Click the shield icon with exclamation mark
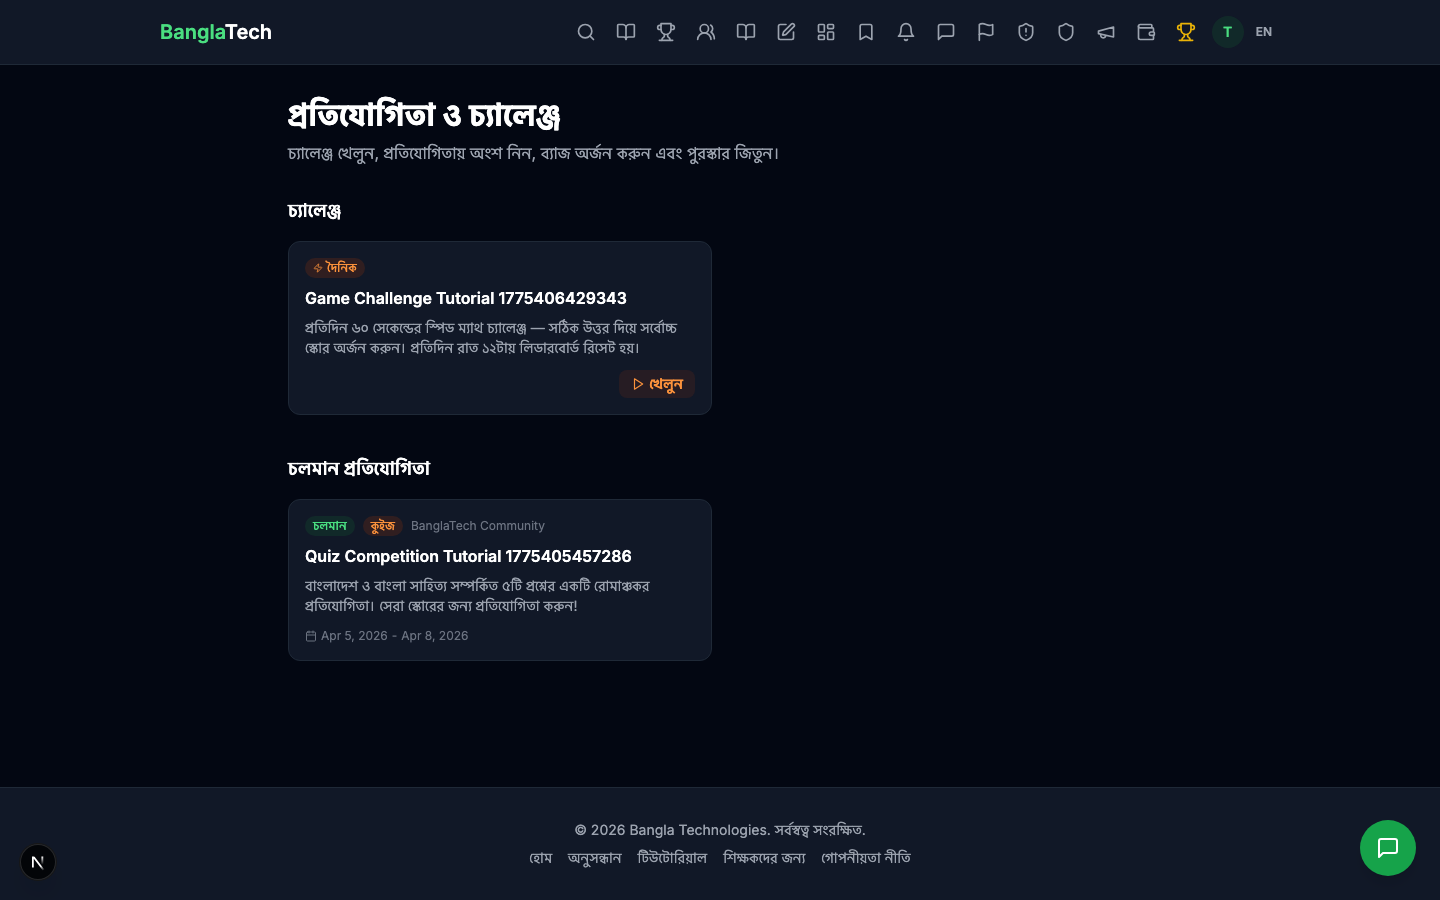Screen dimensions: 1440x900 [1026, 32]
